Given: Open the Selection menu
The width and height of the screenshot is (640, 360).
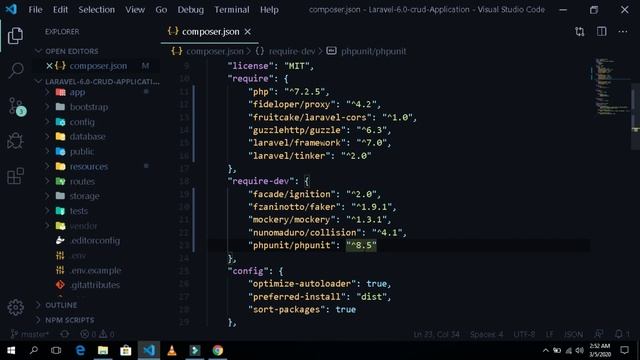Looking at the screenshot, I should tap(96, 9).
